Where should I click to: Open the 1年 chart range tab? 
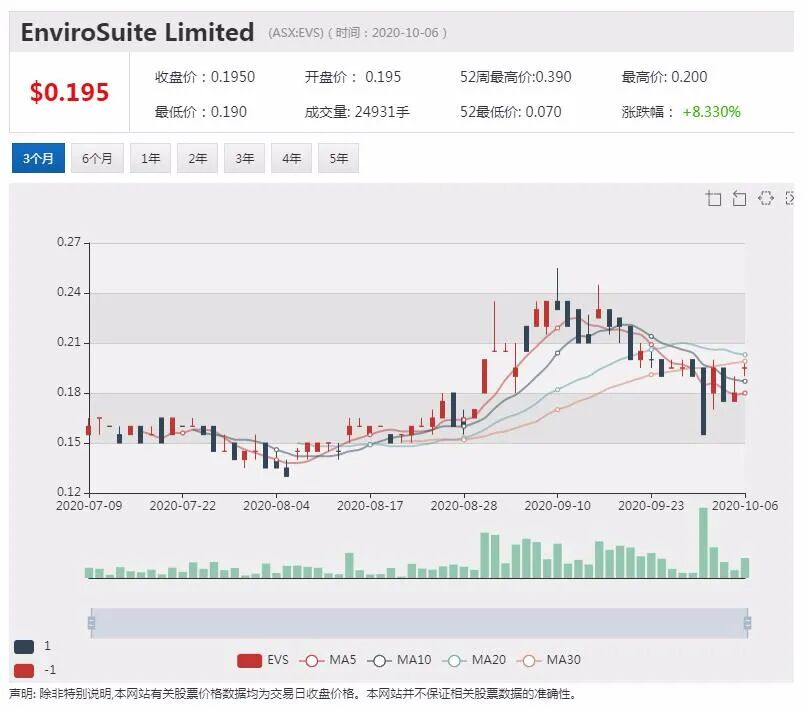point(150,158)
